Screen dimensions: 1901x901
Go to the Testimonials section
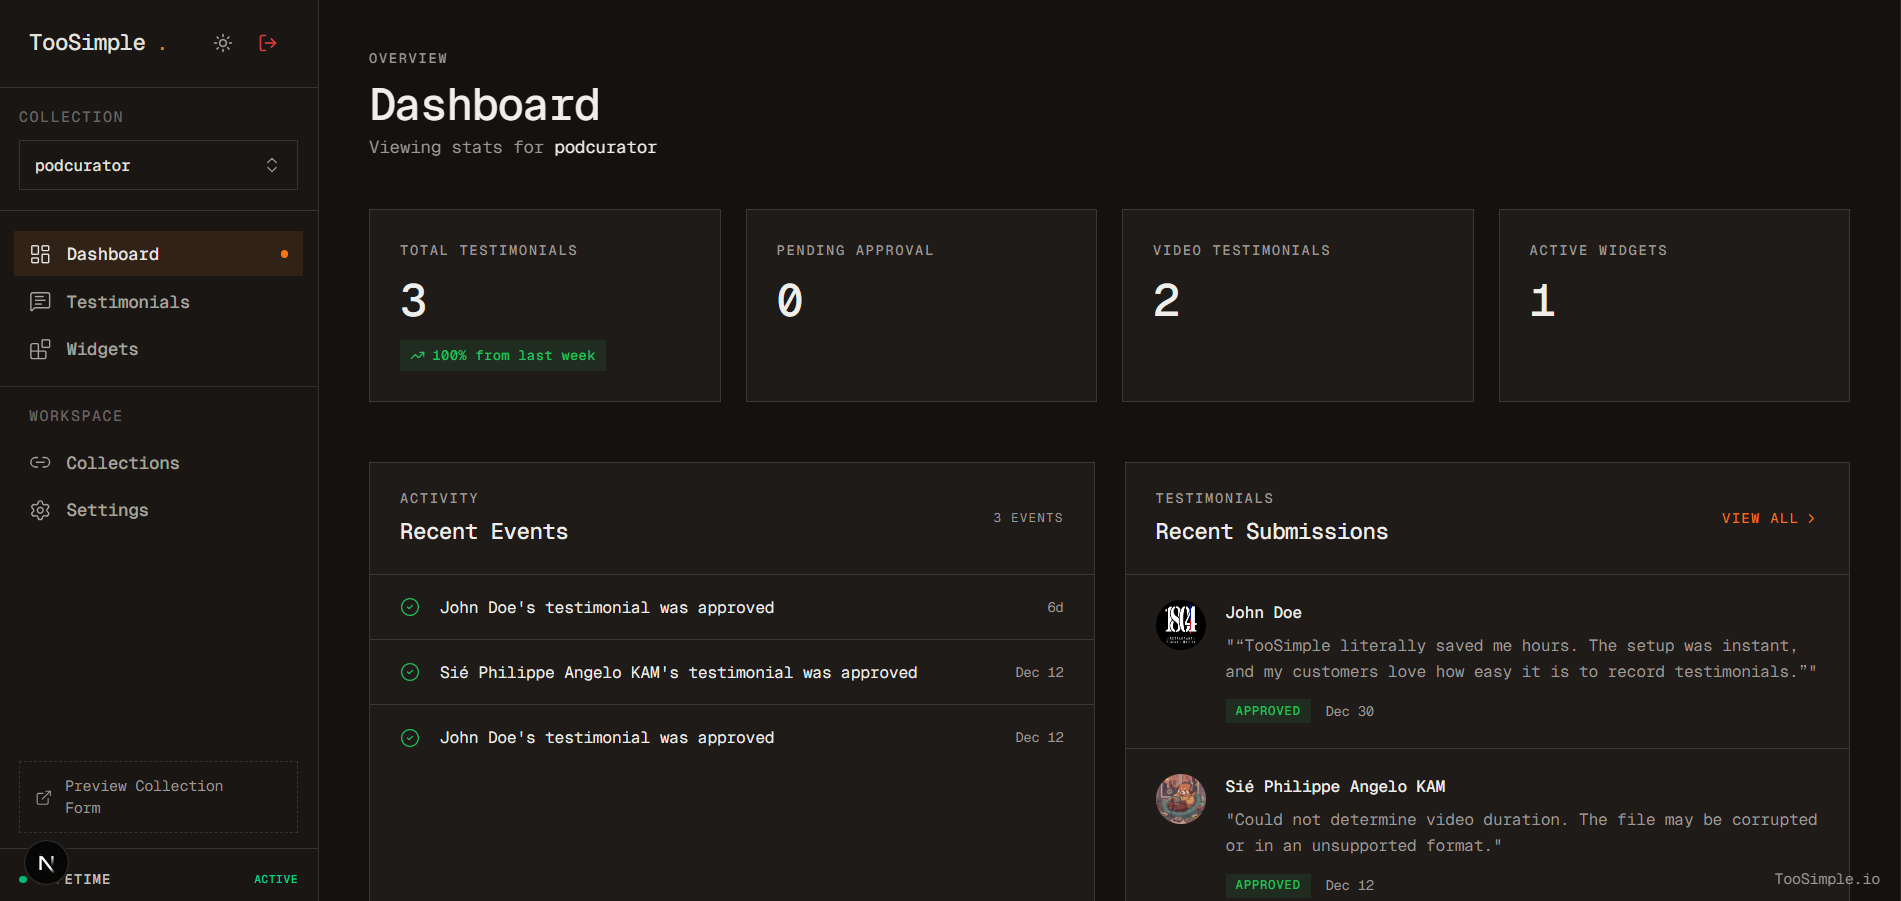128,301
